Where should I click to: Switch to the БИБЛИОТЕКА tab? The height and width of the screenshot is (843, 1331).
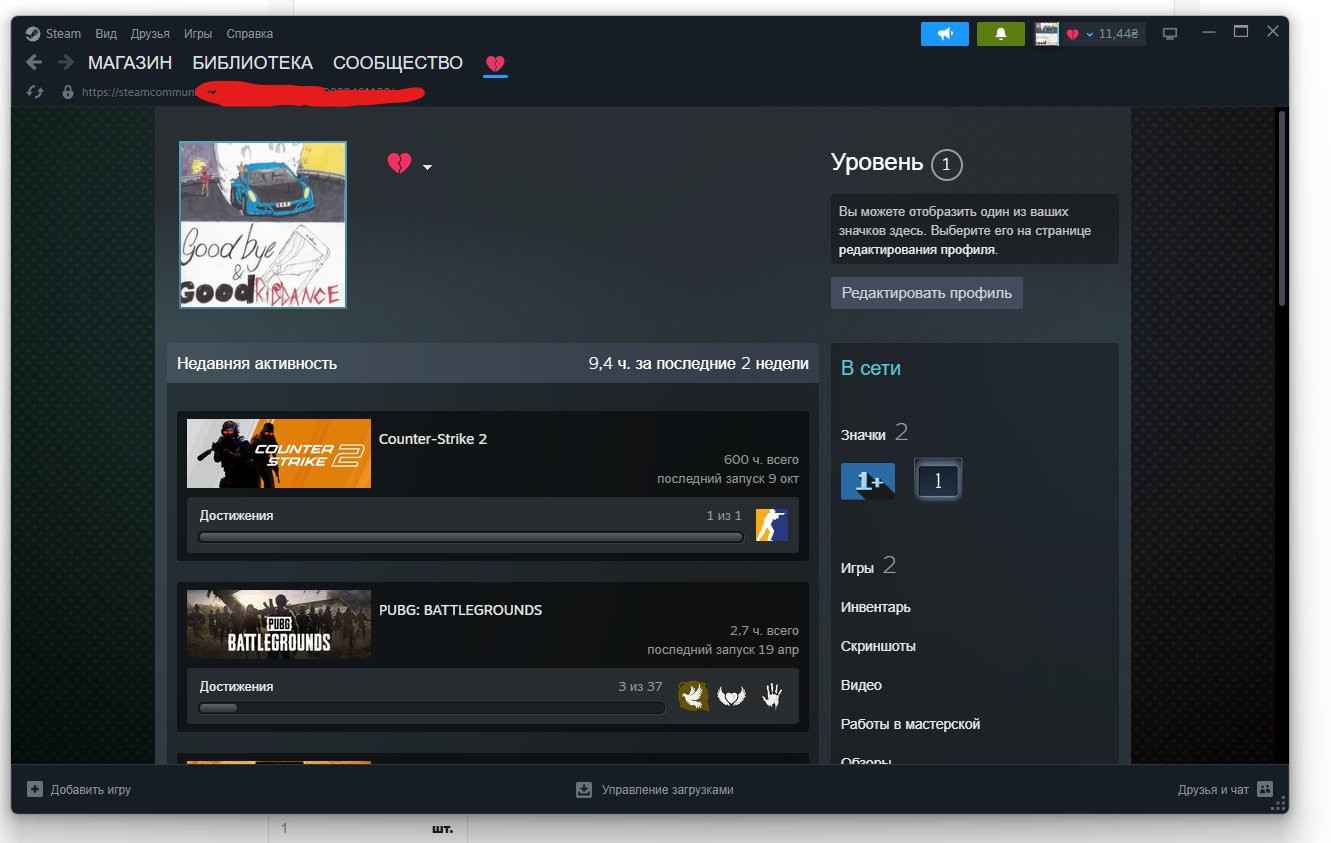pos(253,63)
